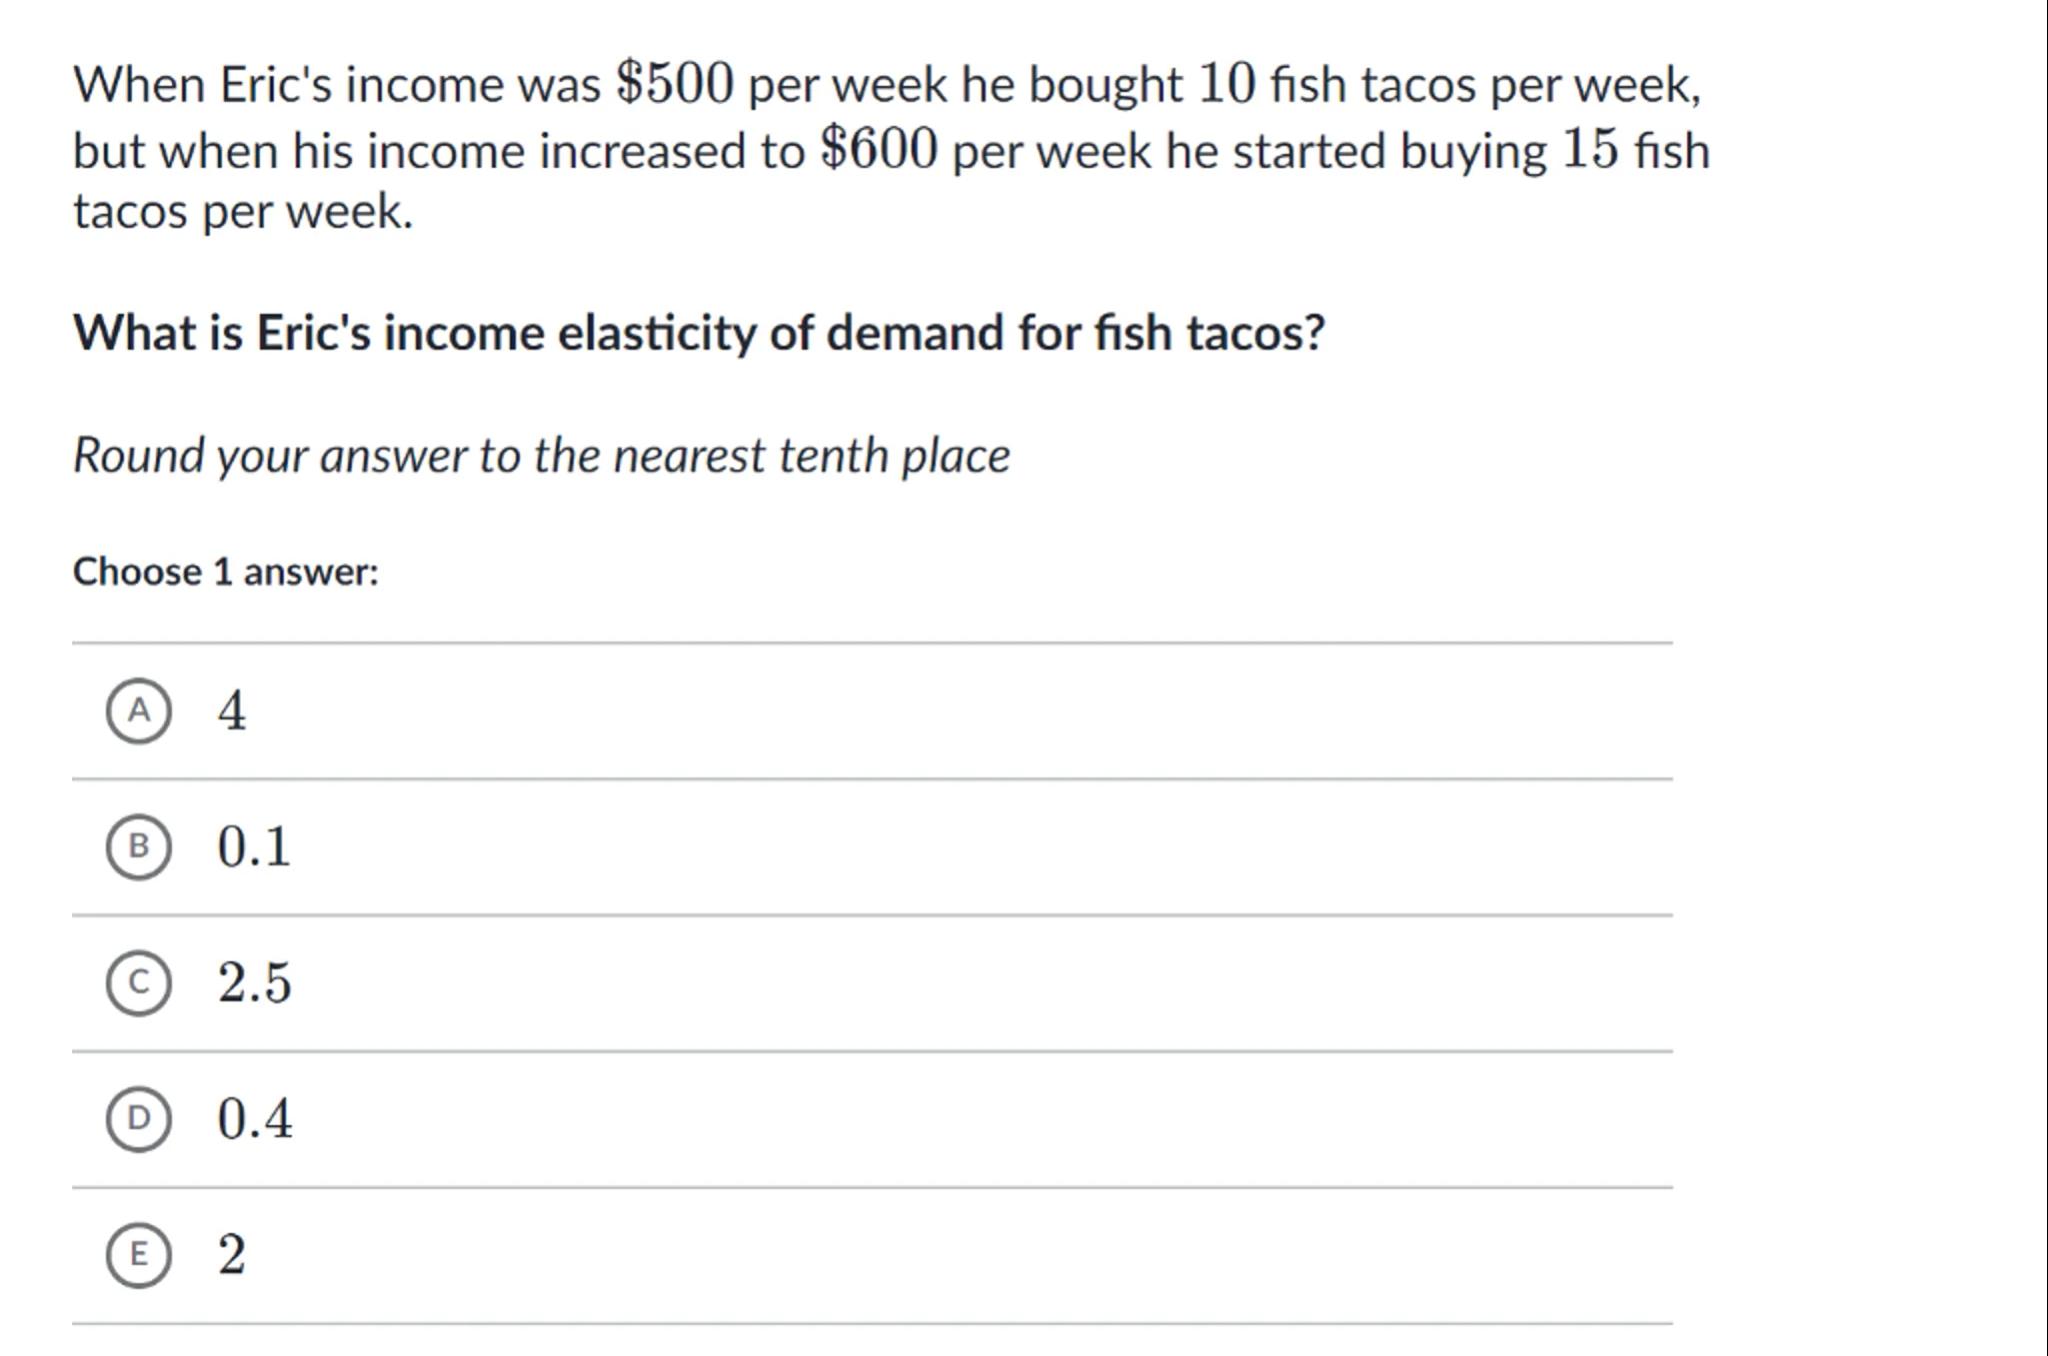
Task: Click the bold income elasticity question text
Action: pyautogui.click(x=699, y=333)
